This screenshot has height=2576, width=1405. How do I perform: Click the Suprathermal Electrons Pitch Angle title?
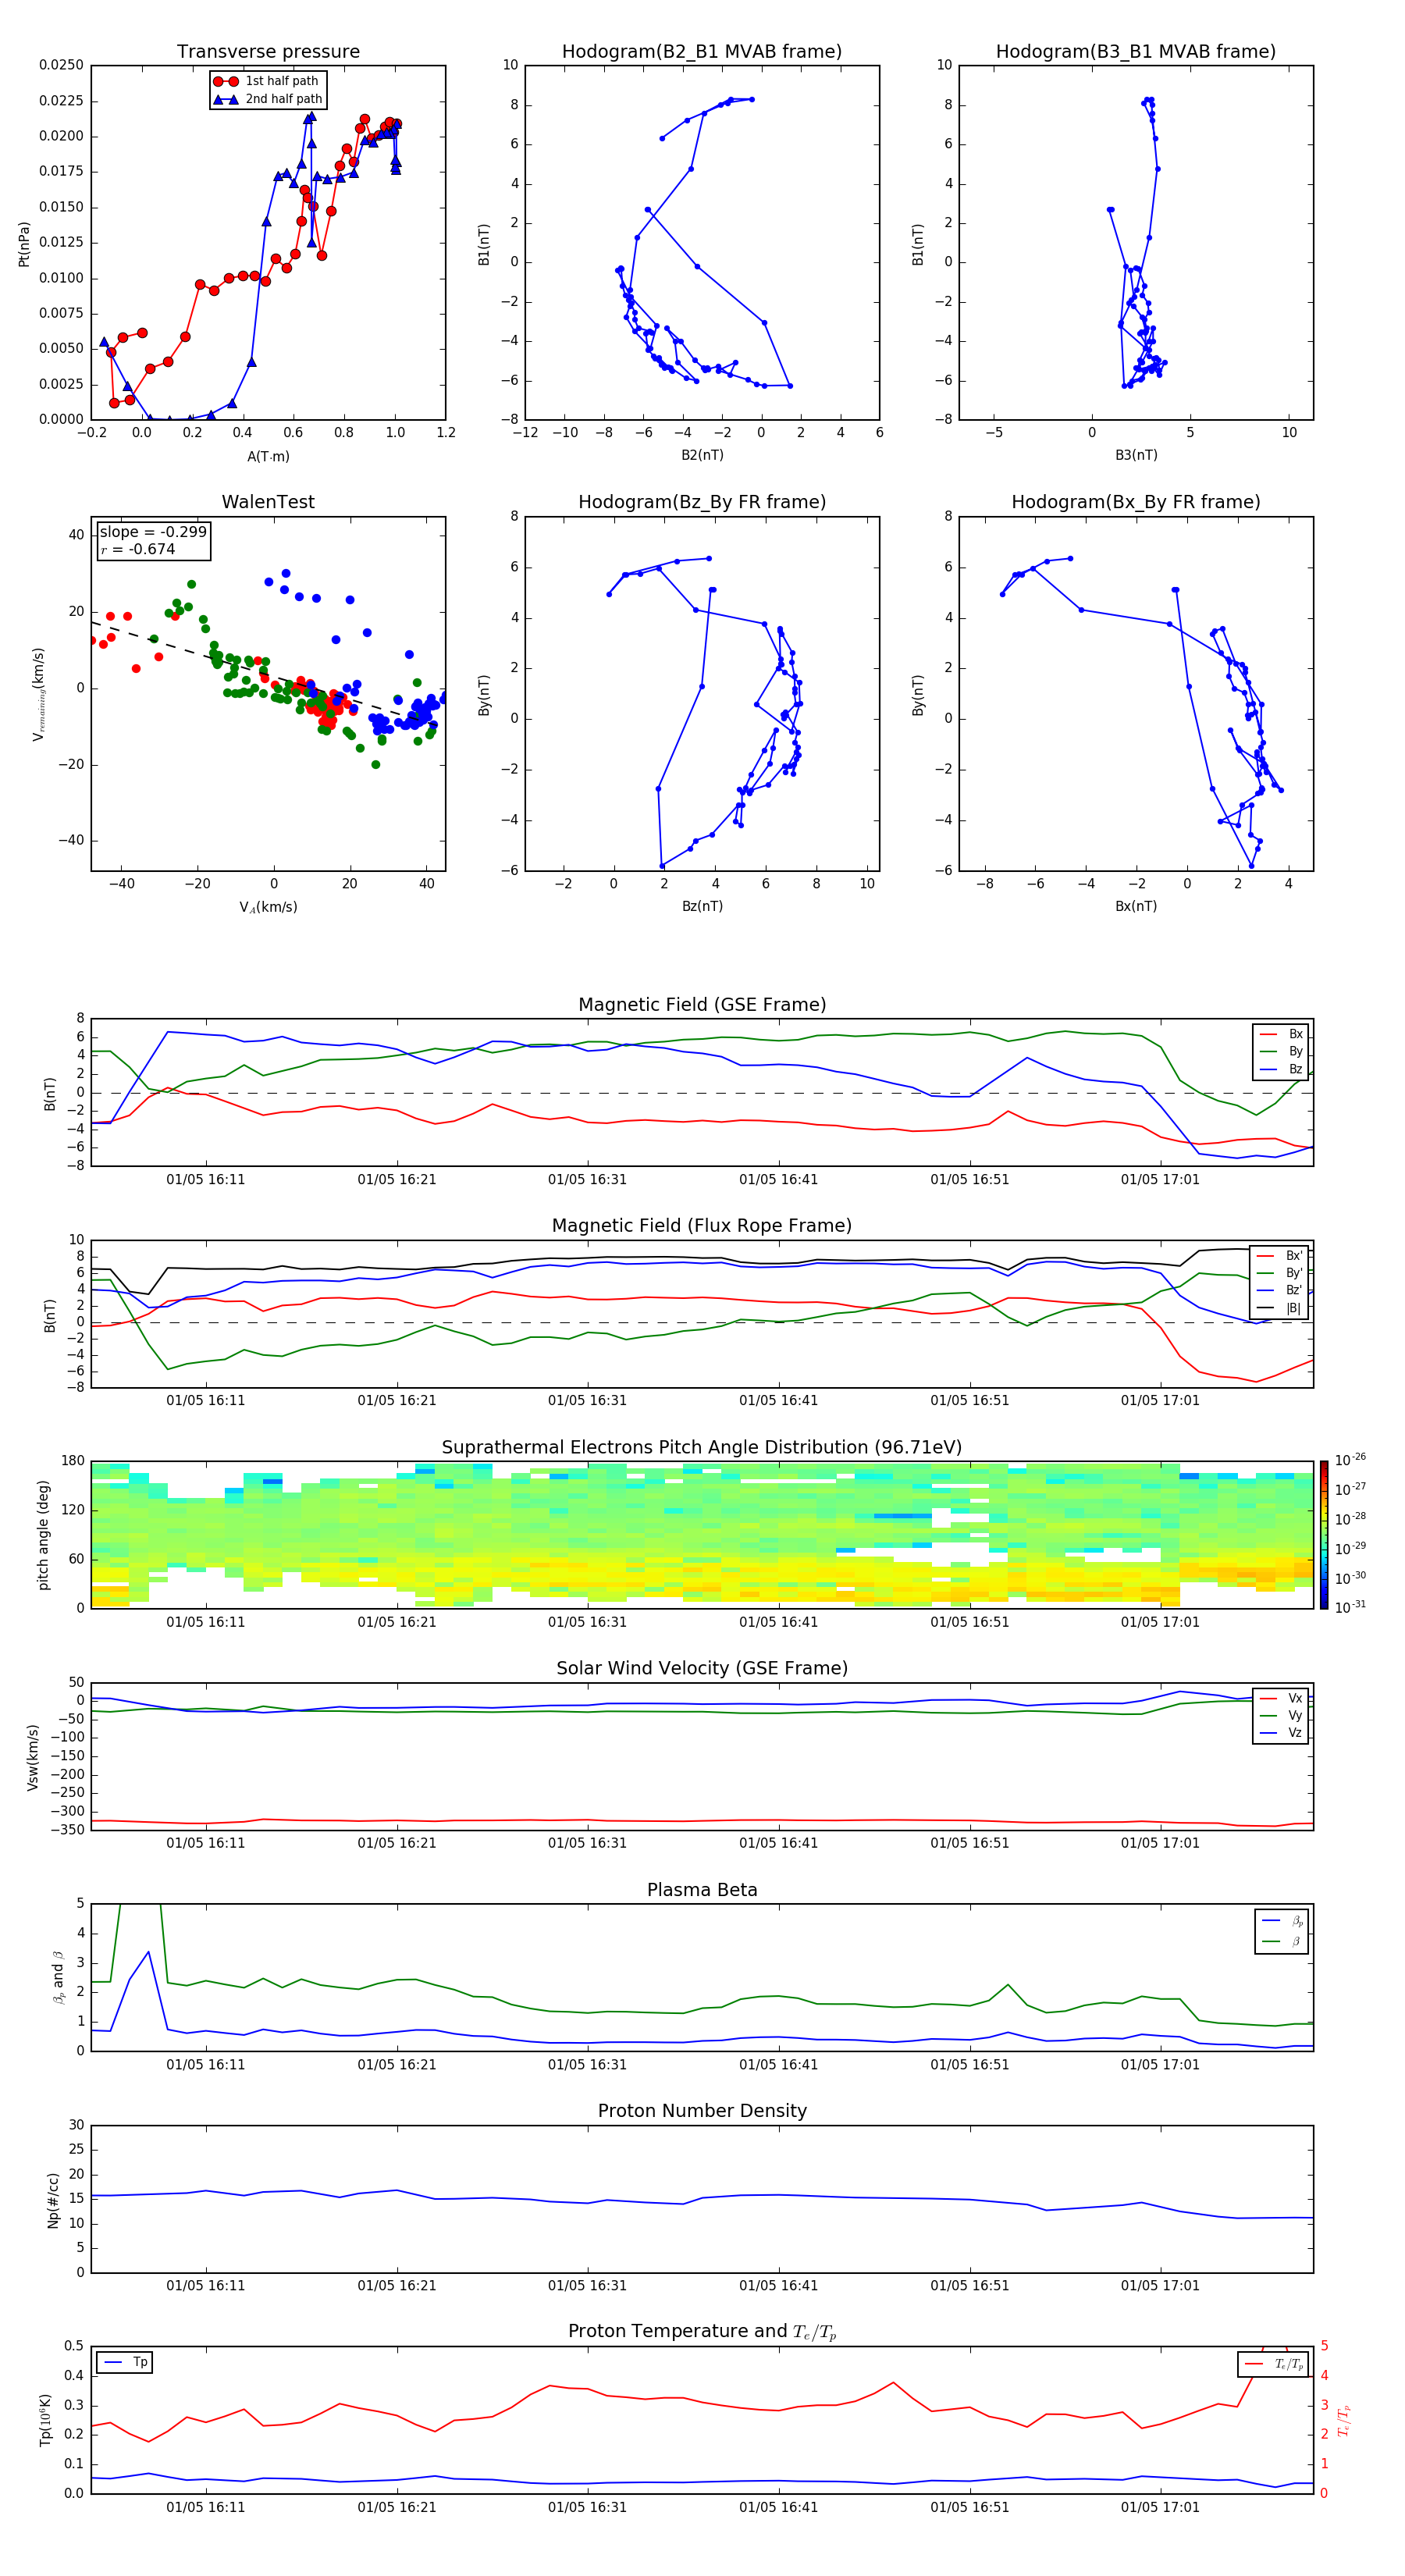pos(702,1448)
